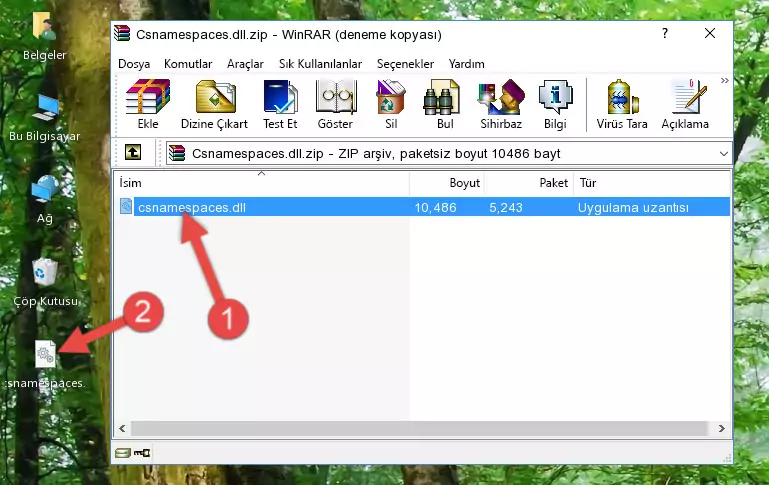Launch the Sihirbaz wizard

point(501,104)
